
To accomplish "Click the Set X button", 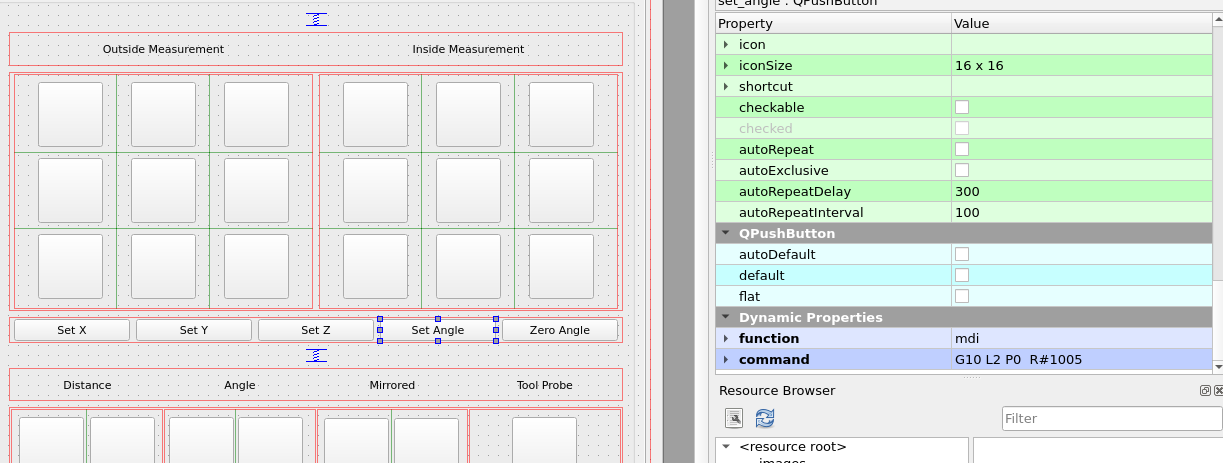I will point(72,330).
